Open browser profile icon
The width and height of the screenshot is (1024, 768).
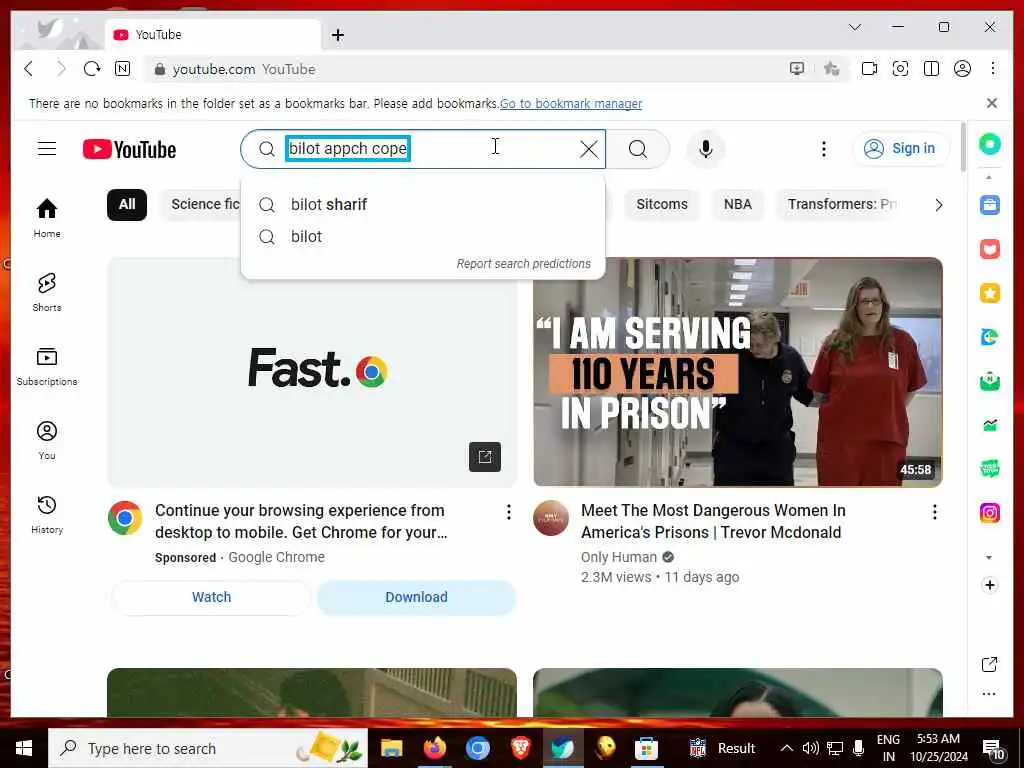tap(962, 69)
